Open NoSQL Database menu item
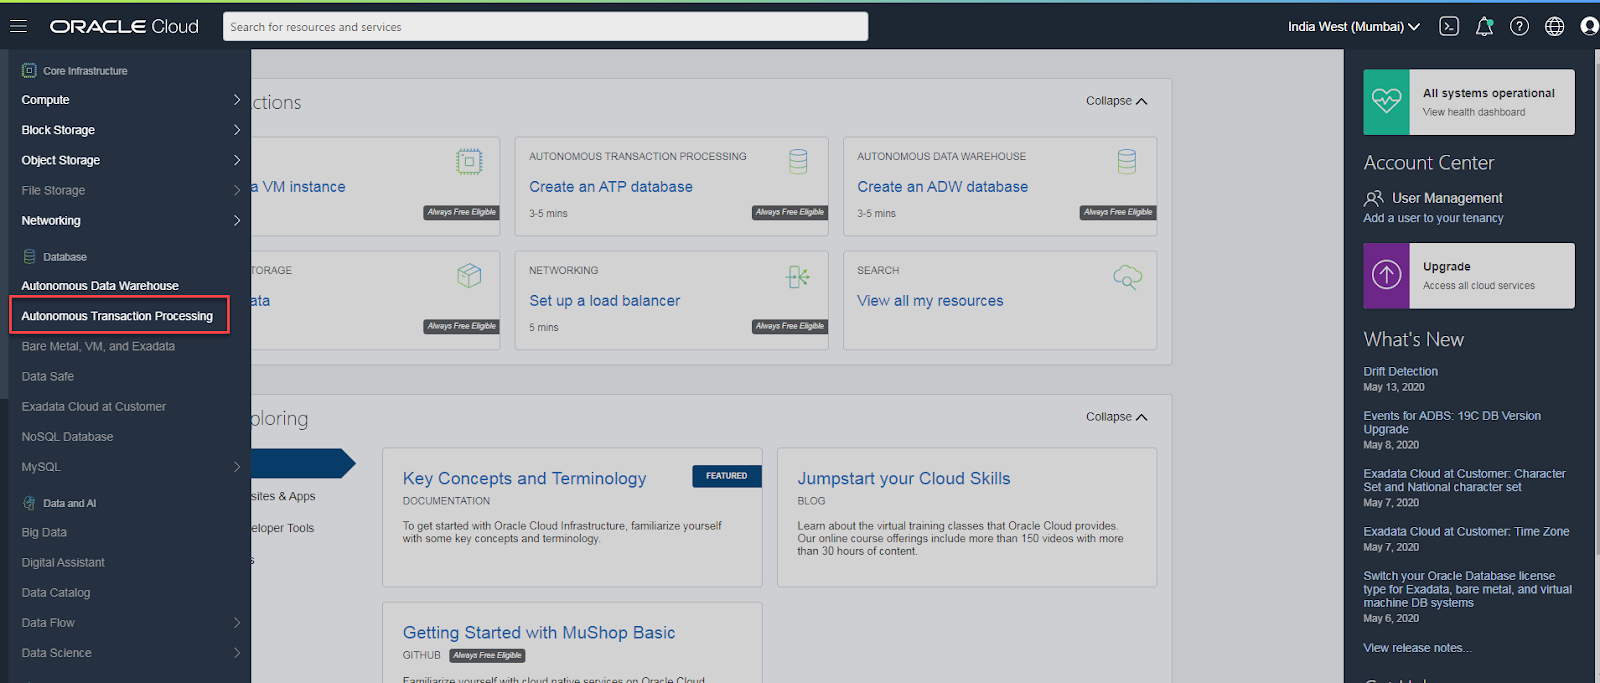 click(x=67, y=437)
